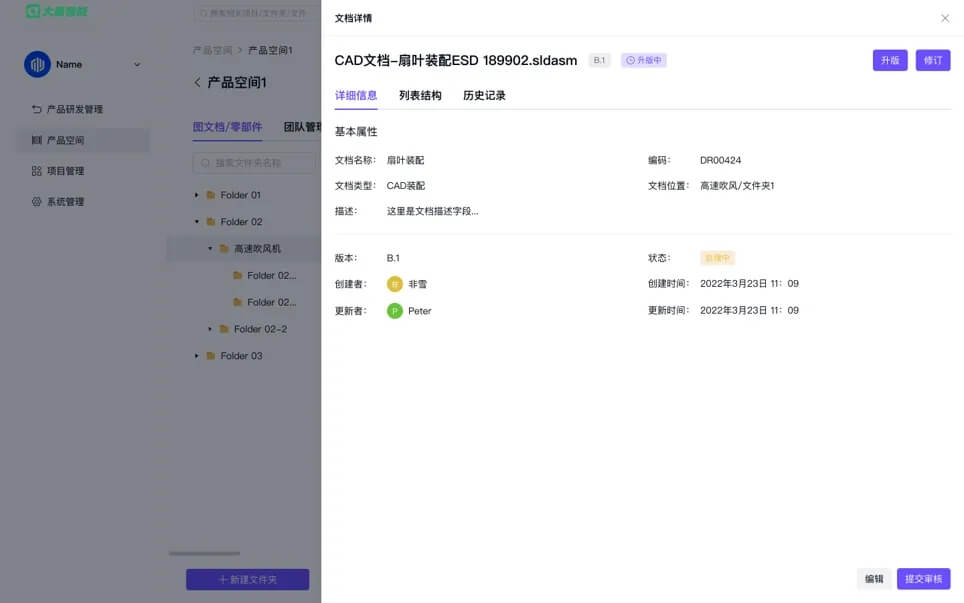964x603 pixels.
Task: Click updater Peter's green avatar
Action: click(x=396, y=310)
